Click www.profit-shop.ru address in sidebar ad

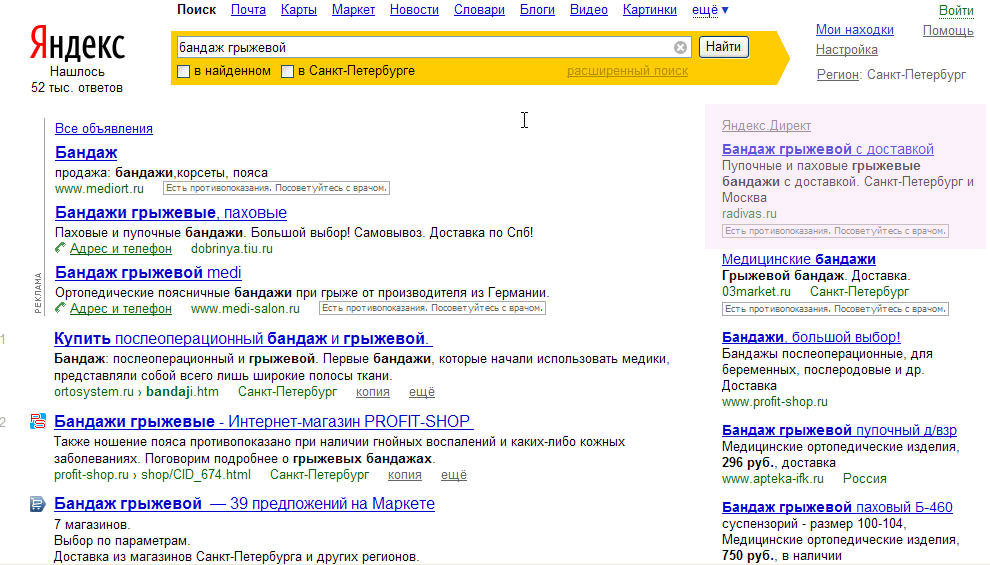point(775,401)
